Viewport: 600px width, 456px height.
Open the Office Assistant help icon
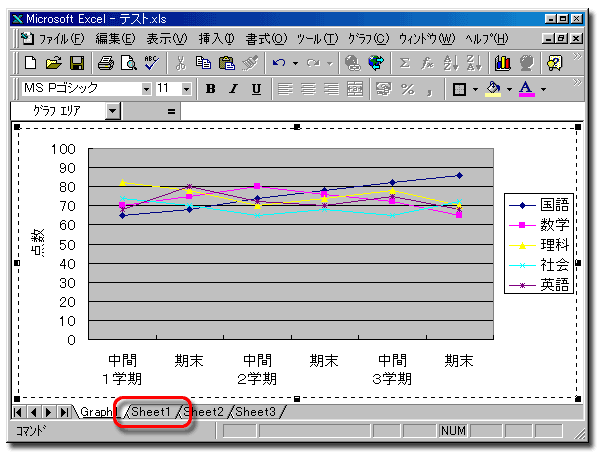555,63
